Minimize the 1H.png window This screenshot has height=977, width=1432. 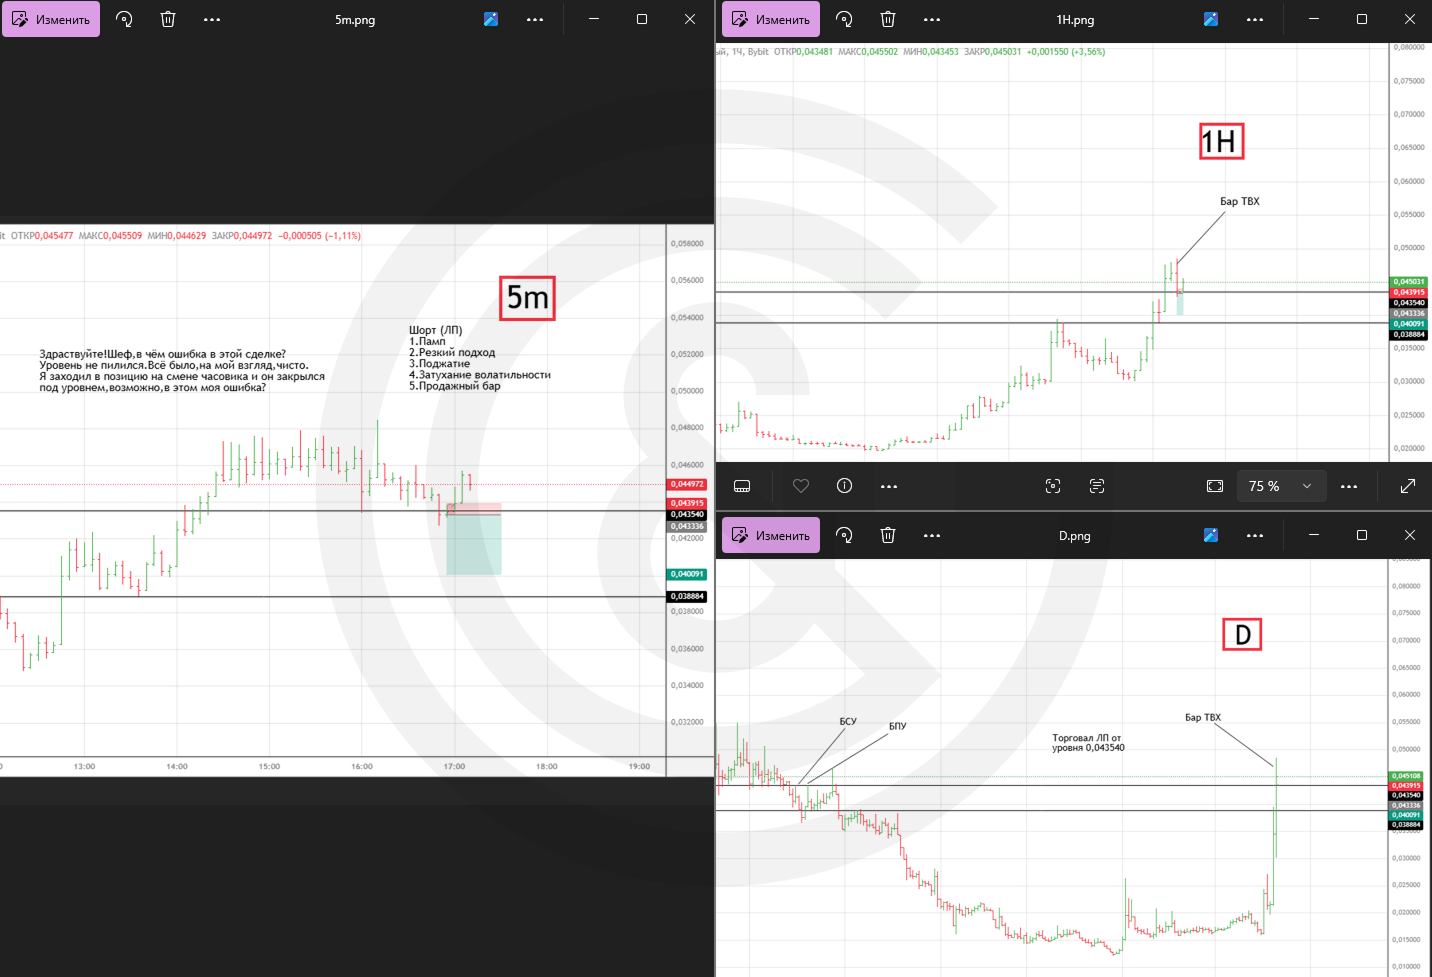click(x=1314, y=19)
